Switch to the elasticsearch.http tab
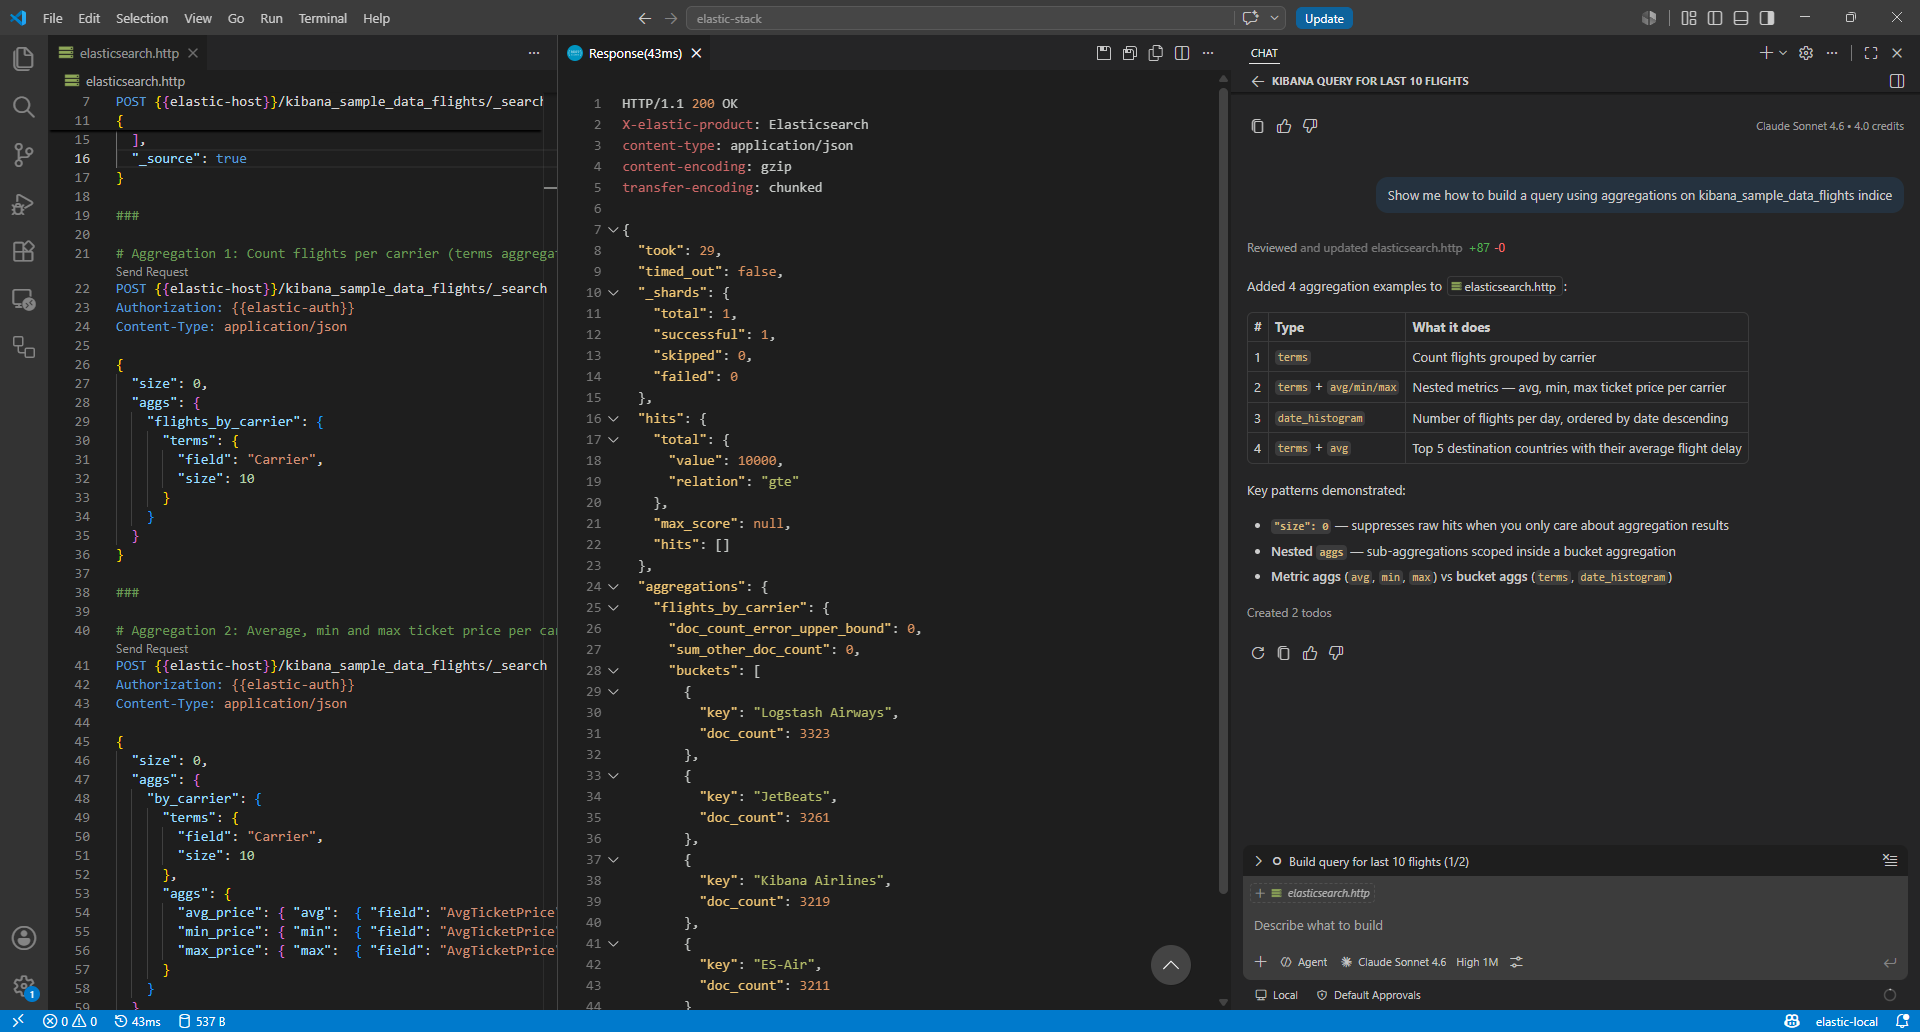 pos(129,53)
